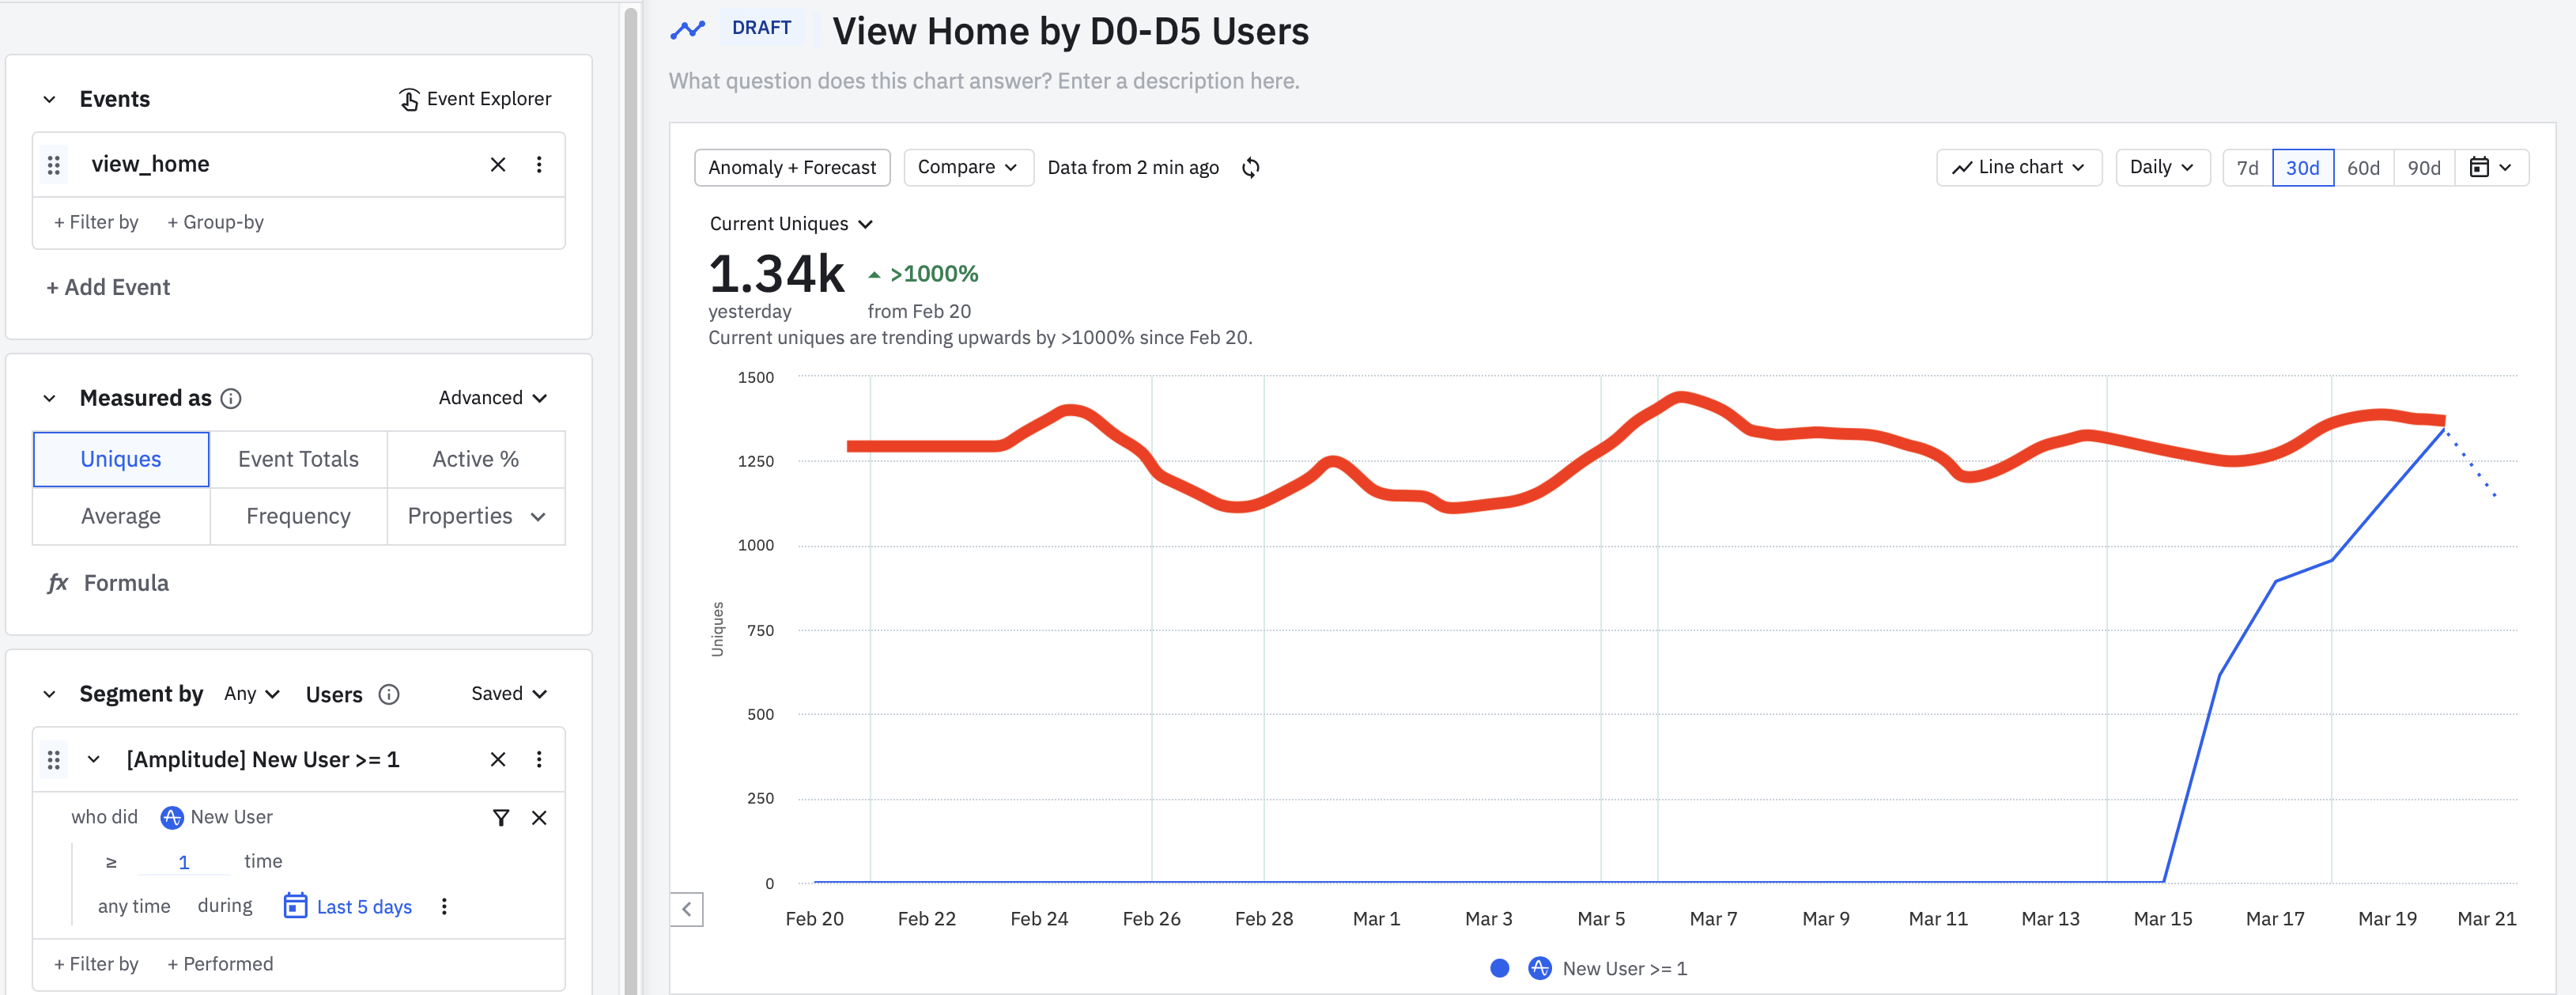
Task: Select Event Totals measurement option
Action: [298, 459]
